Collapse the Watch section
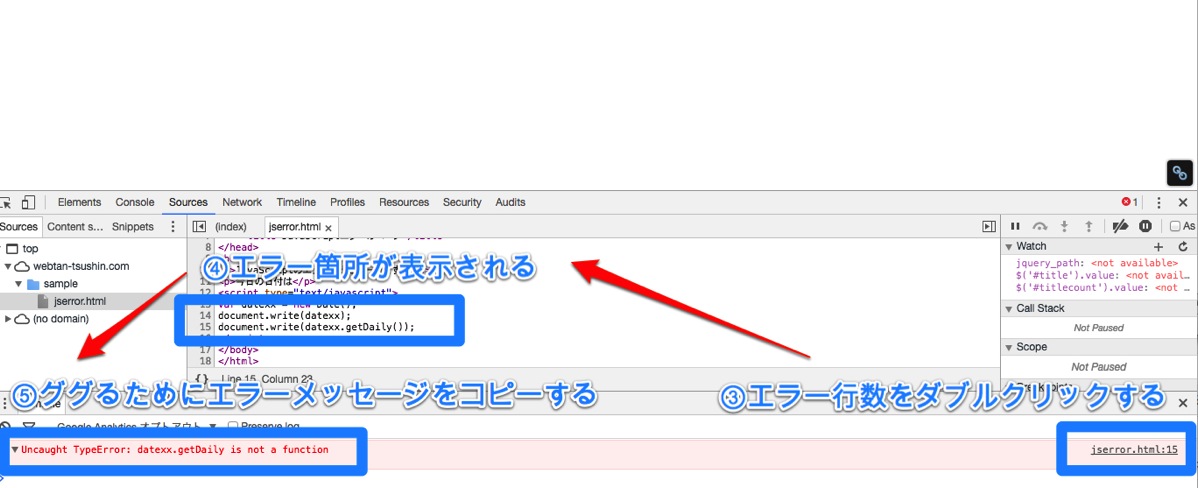This screenshot has height=488, width=1198. 1009,247
